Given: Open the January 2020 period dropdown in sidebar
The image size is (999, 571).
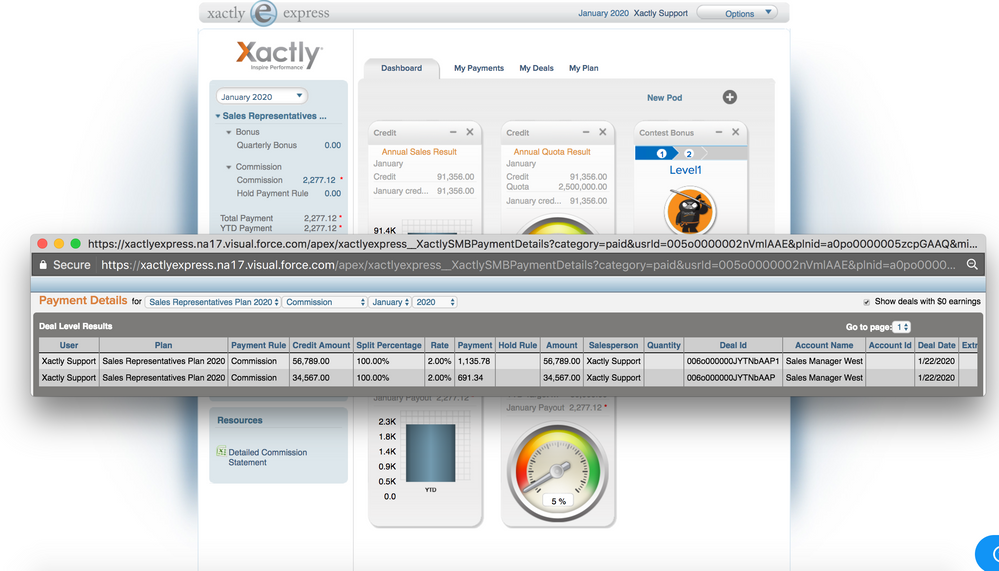Looking at the screenshot, I should click(262, 97).
